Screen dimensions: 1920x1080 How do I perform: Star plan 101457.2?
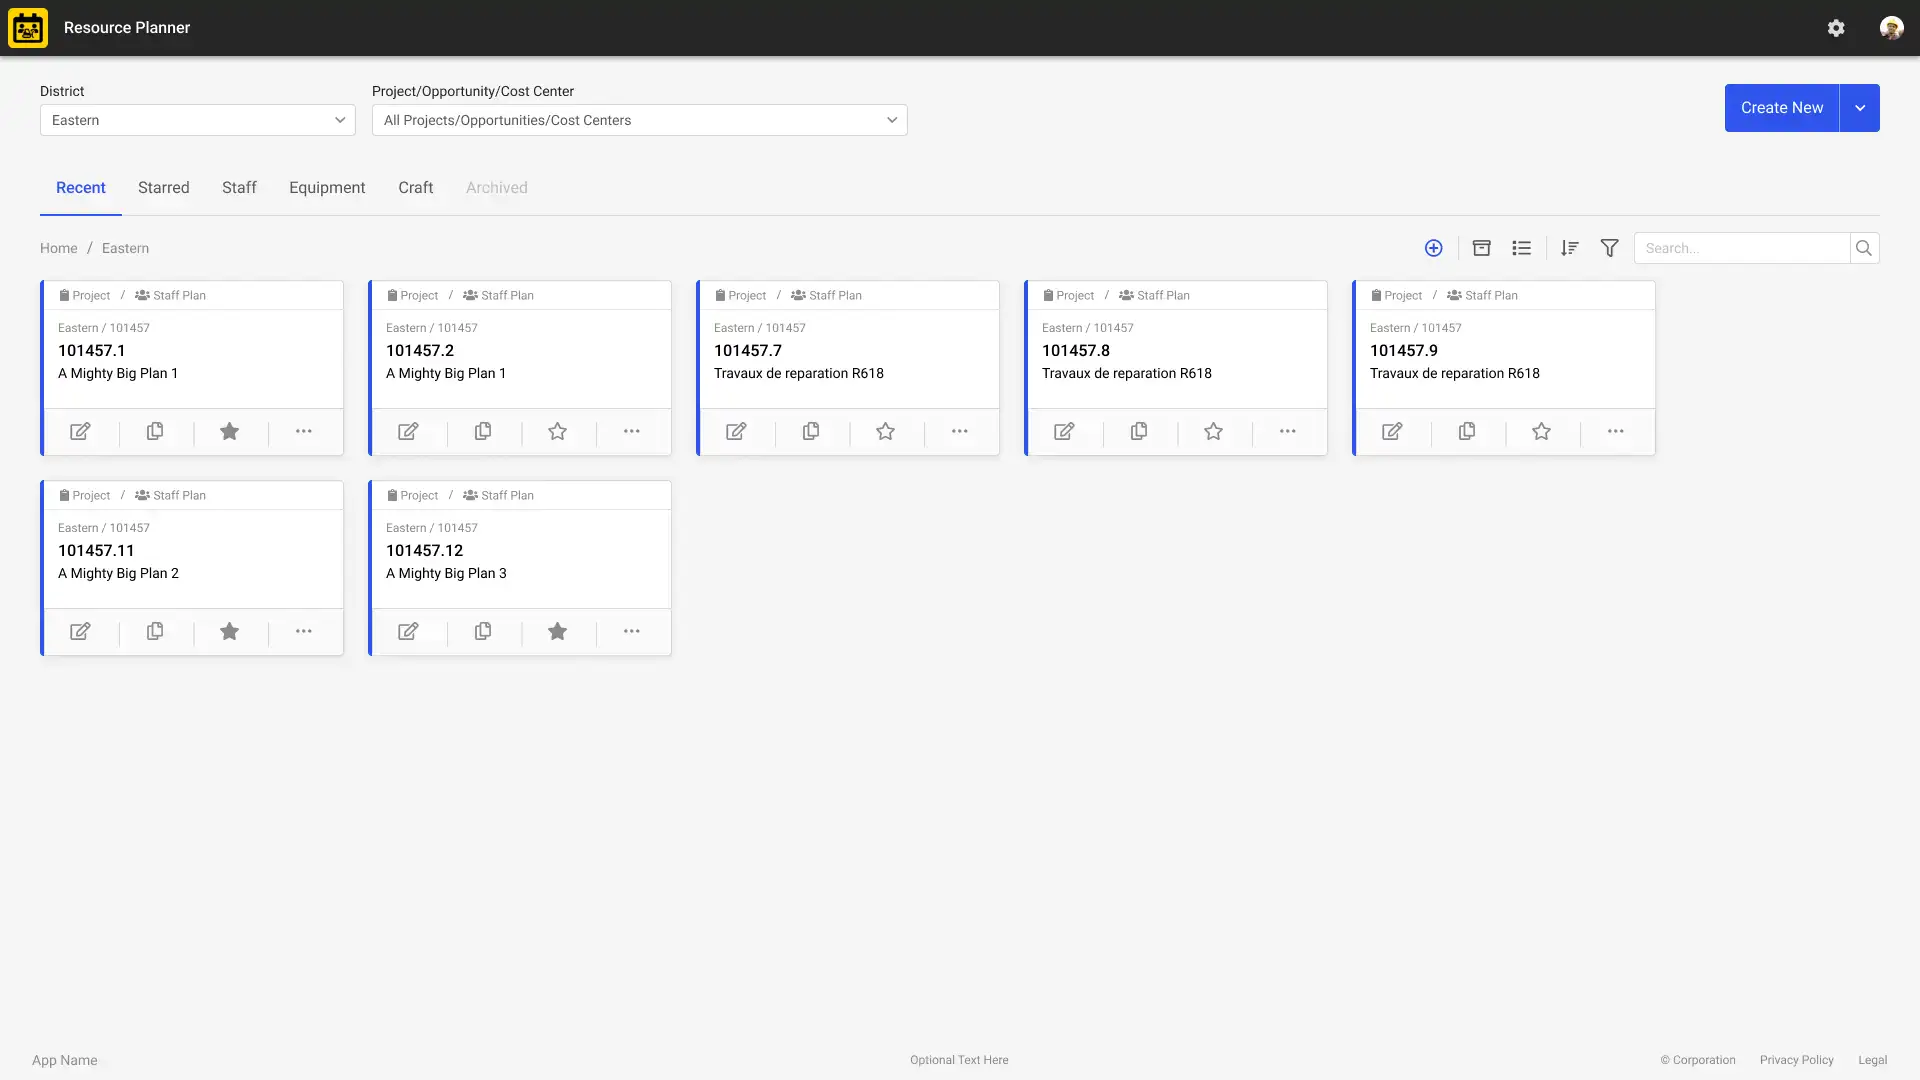tap(557, 431)
